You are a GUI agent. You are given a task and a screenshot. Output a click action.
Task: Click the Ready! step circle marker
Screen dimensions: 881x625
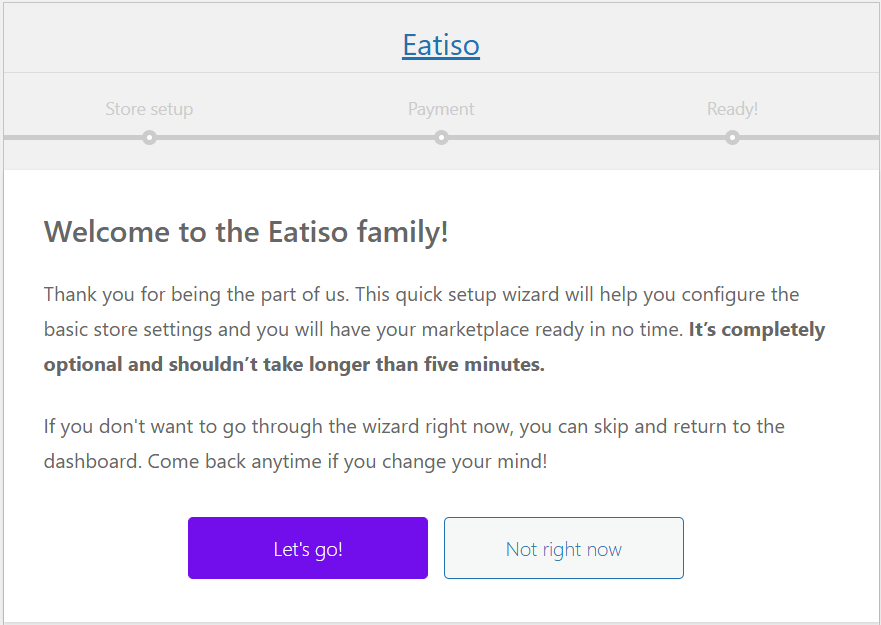pyautogui.click(x=732, y=138)
